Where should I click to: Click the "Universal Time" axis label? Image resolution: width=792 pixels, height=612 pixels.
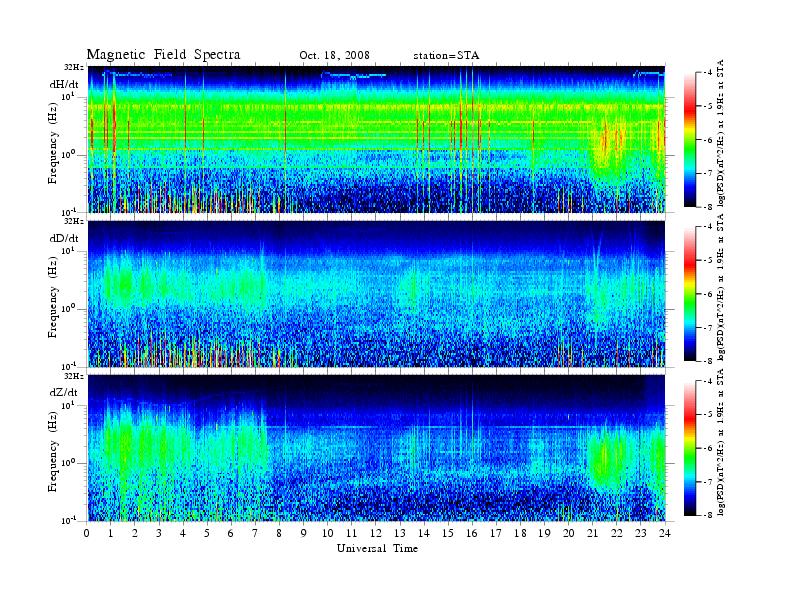[x=377, y=548]
